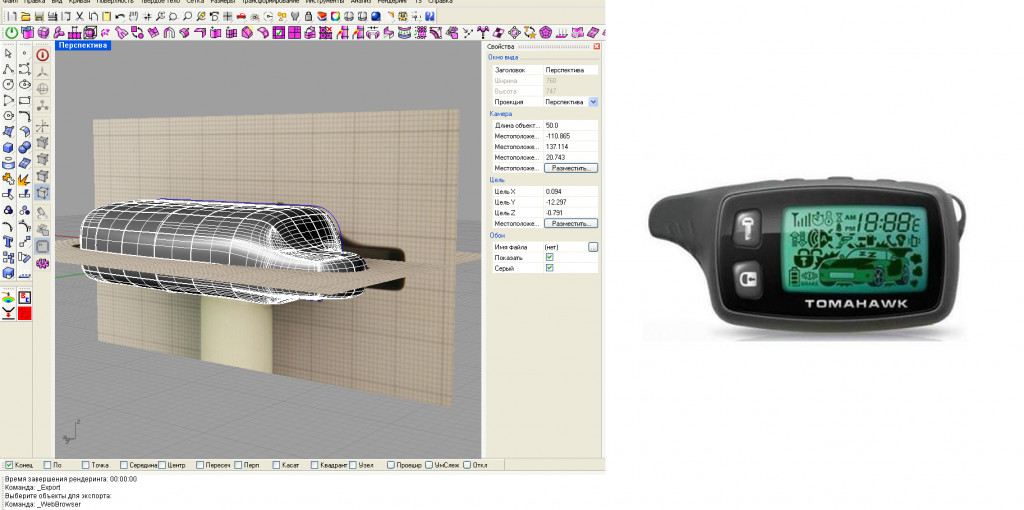Enable the Узел snap checkbox
Image resolution: width=1024 pixels, height=510 pixels.
[x=353, y=465]
